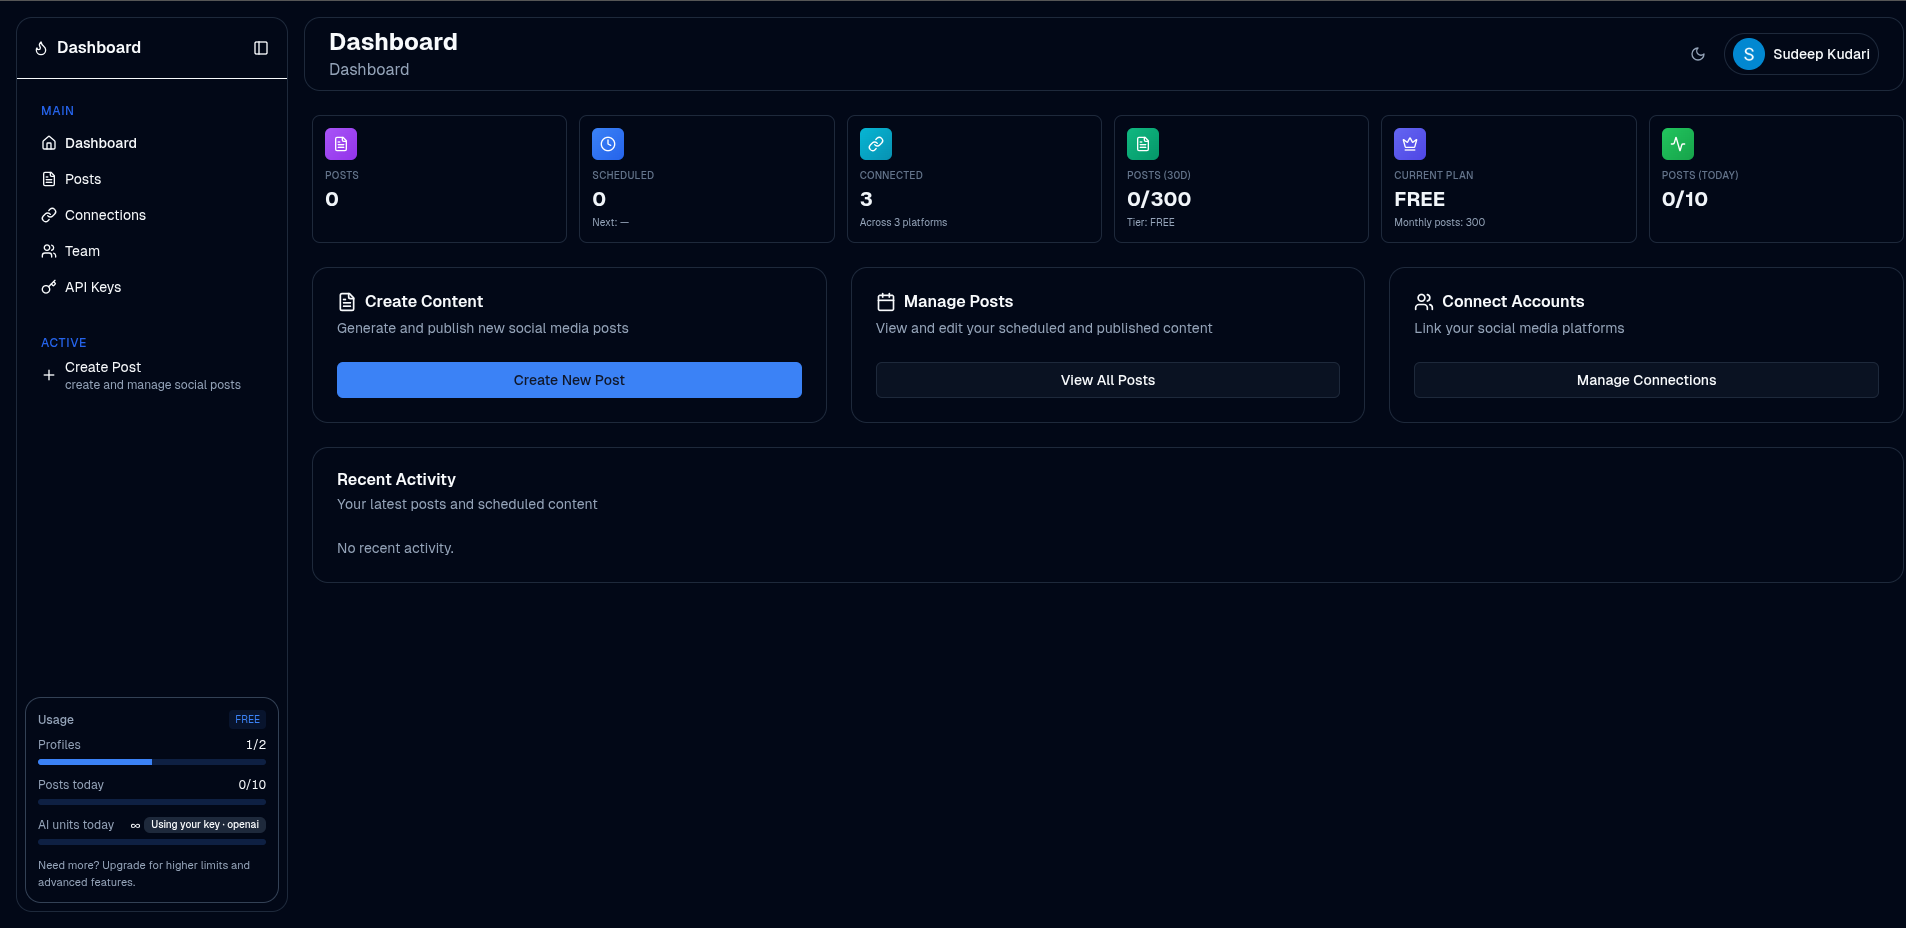Switch theme using the moon icon

tap(1698, 54)
